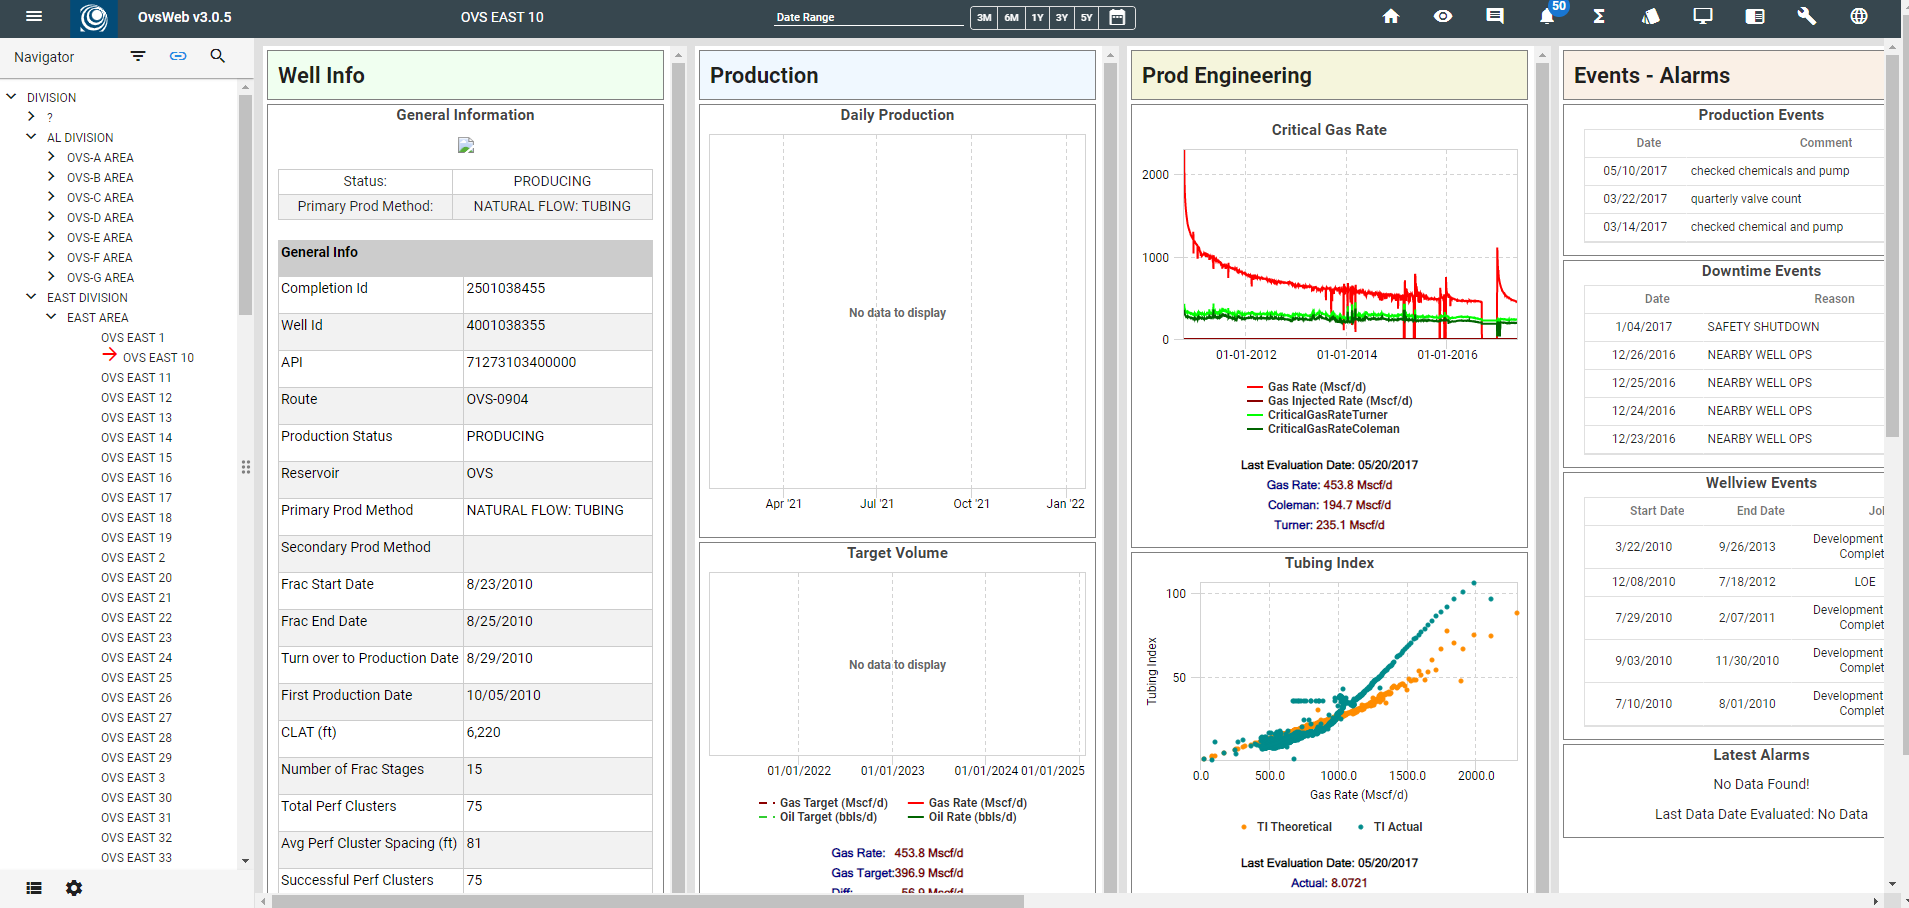Click the navigator link icon

[178, 56]
